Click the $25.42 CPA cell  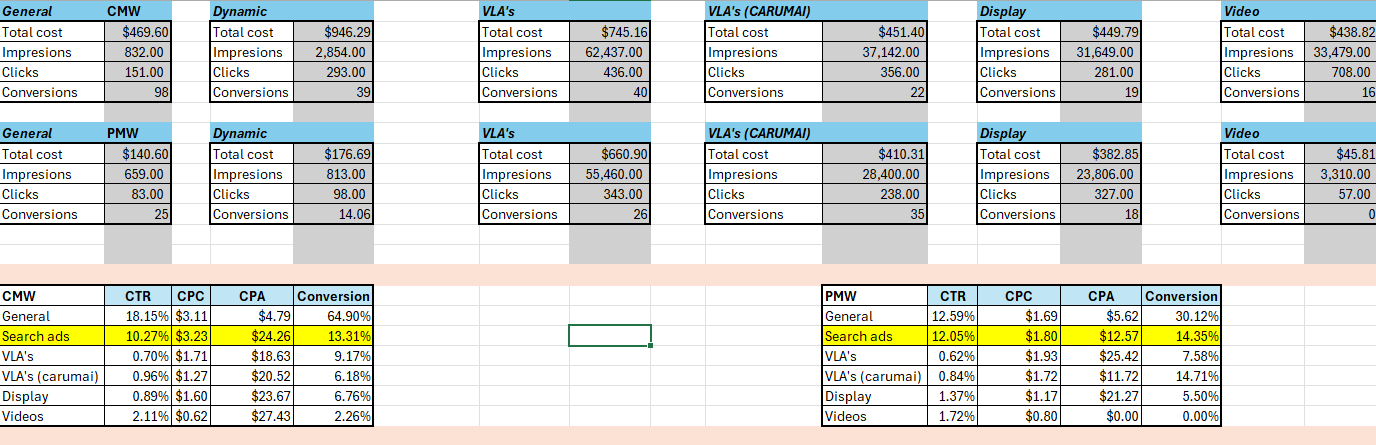pyautogui.click(x=1101, y=356)
